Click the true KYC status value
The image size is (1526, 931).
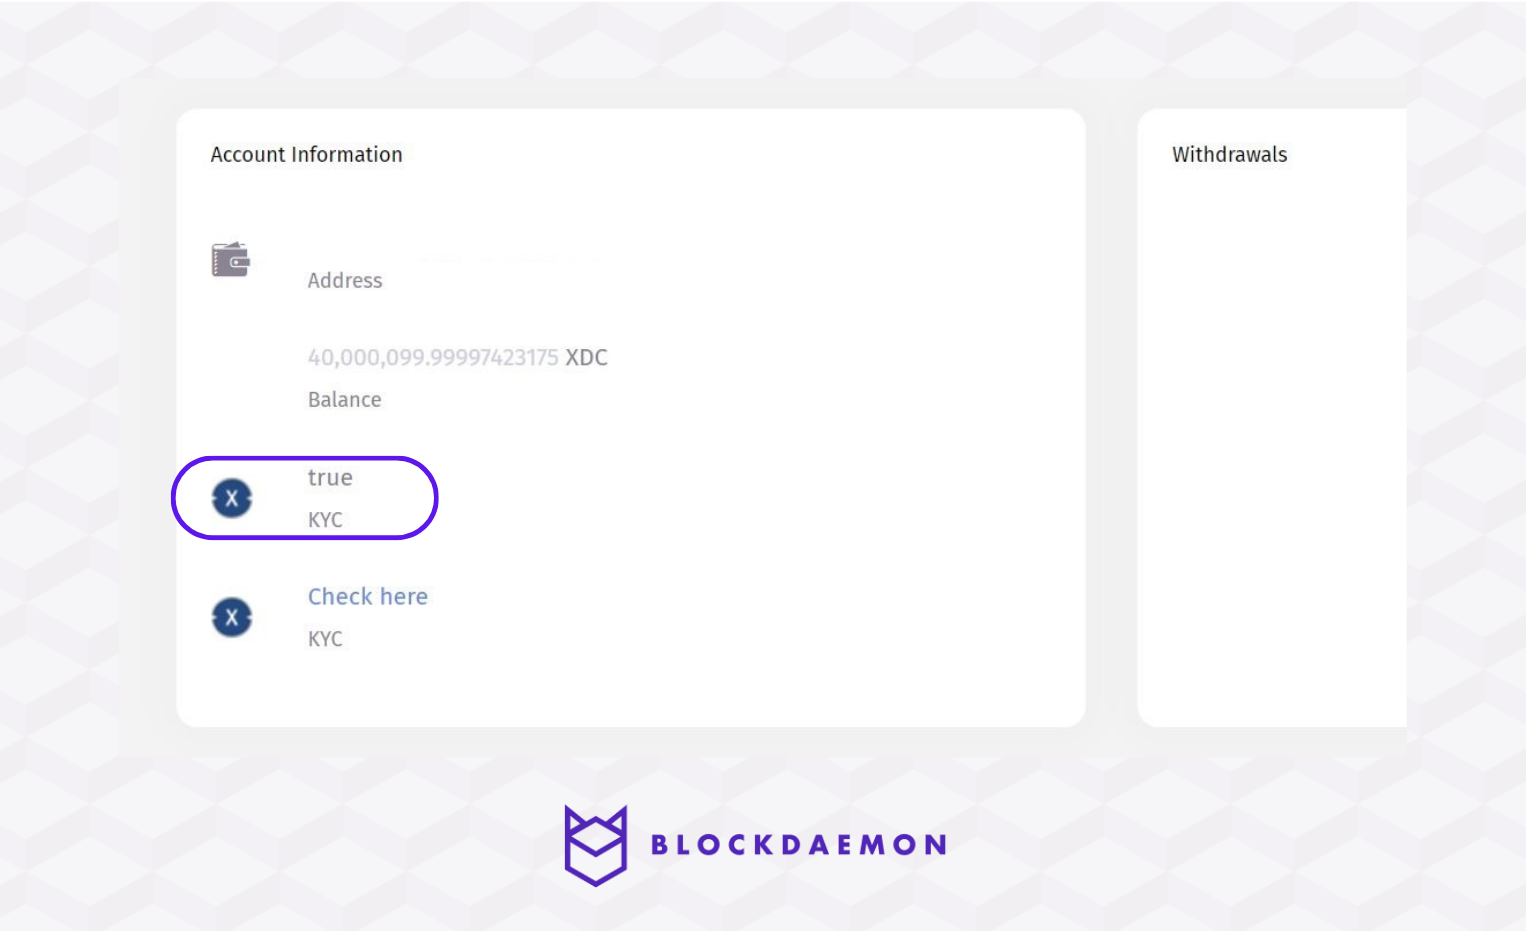tap(330, 478)
